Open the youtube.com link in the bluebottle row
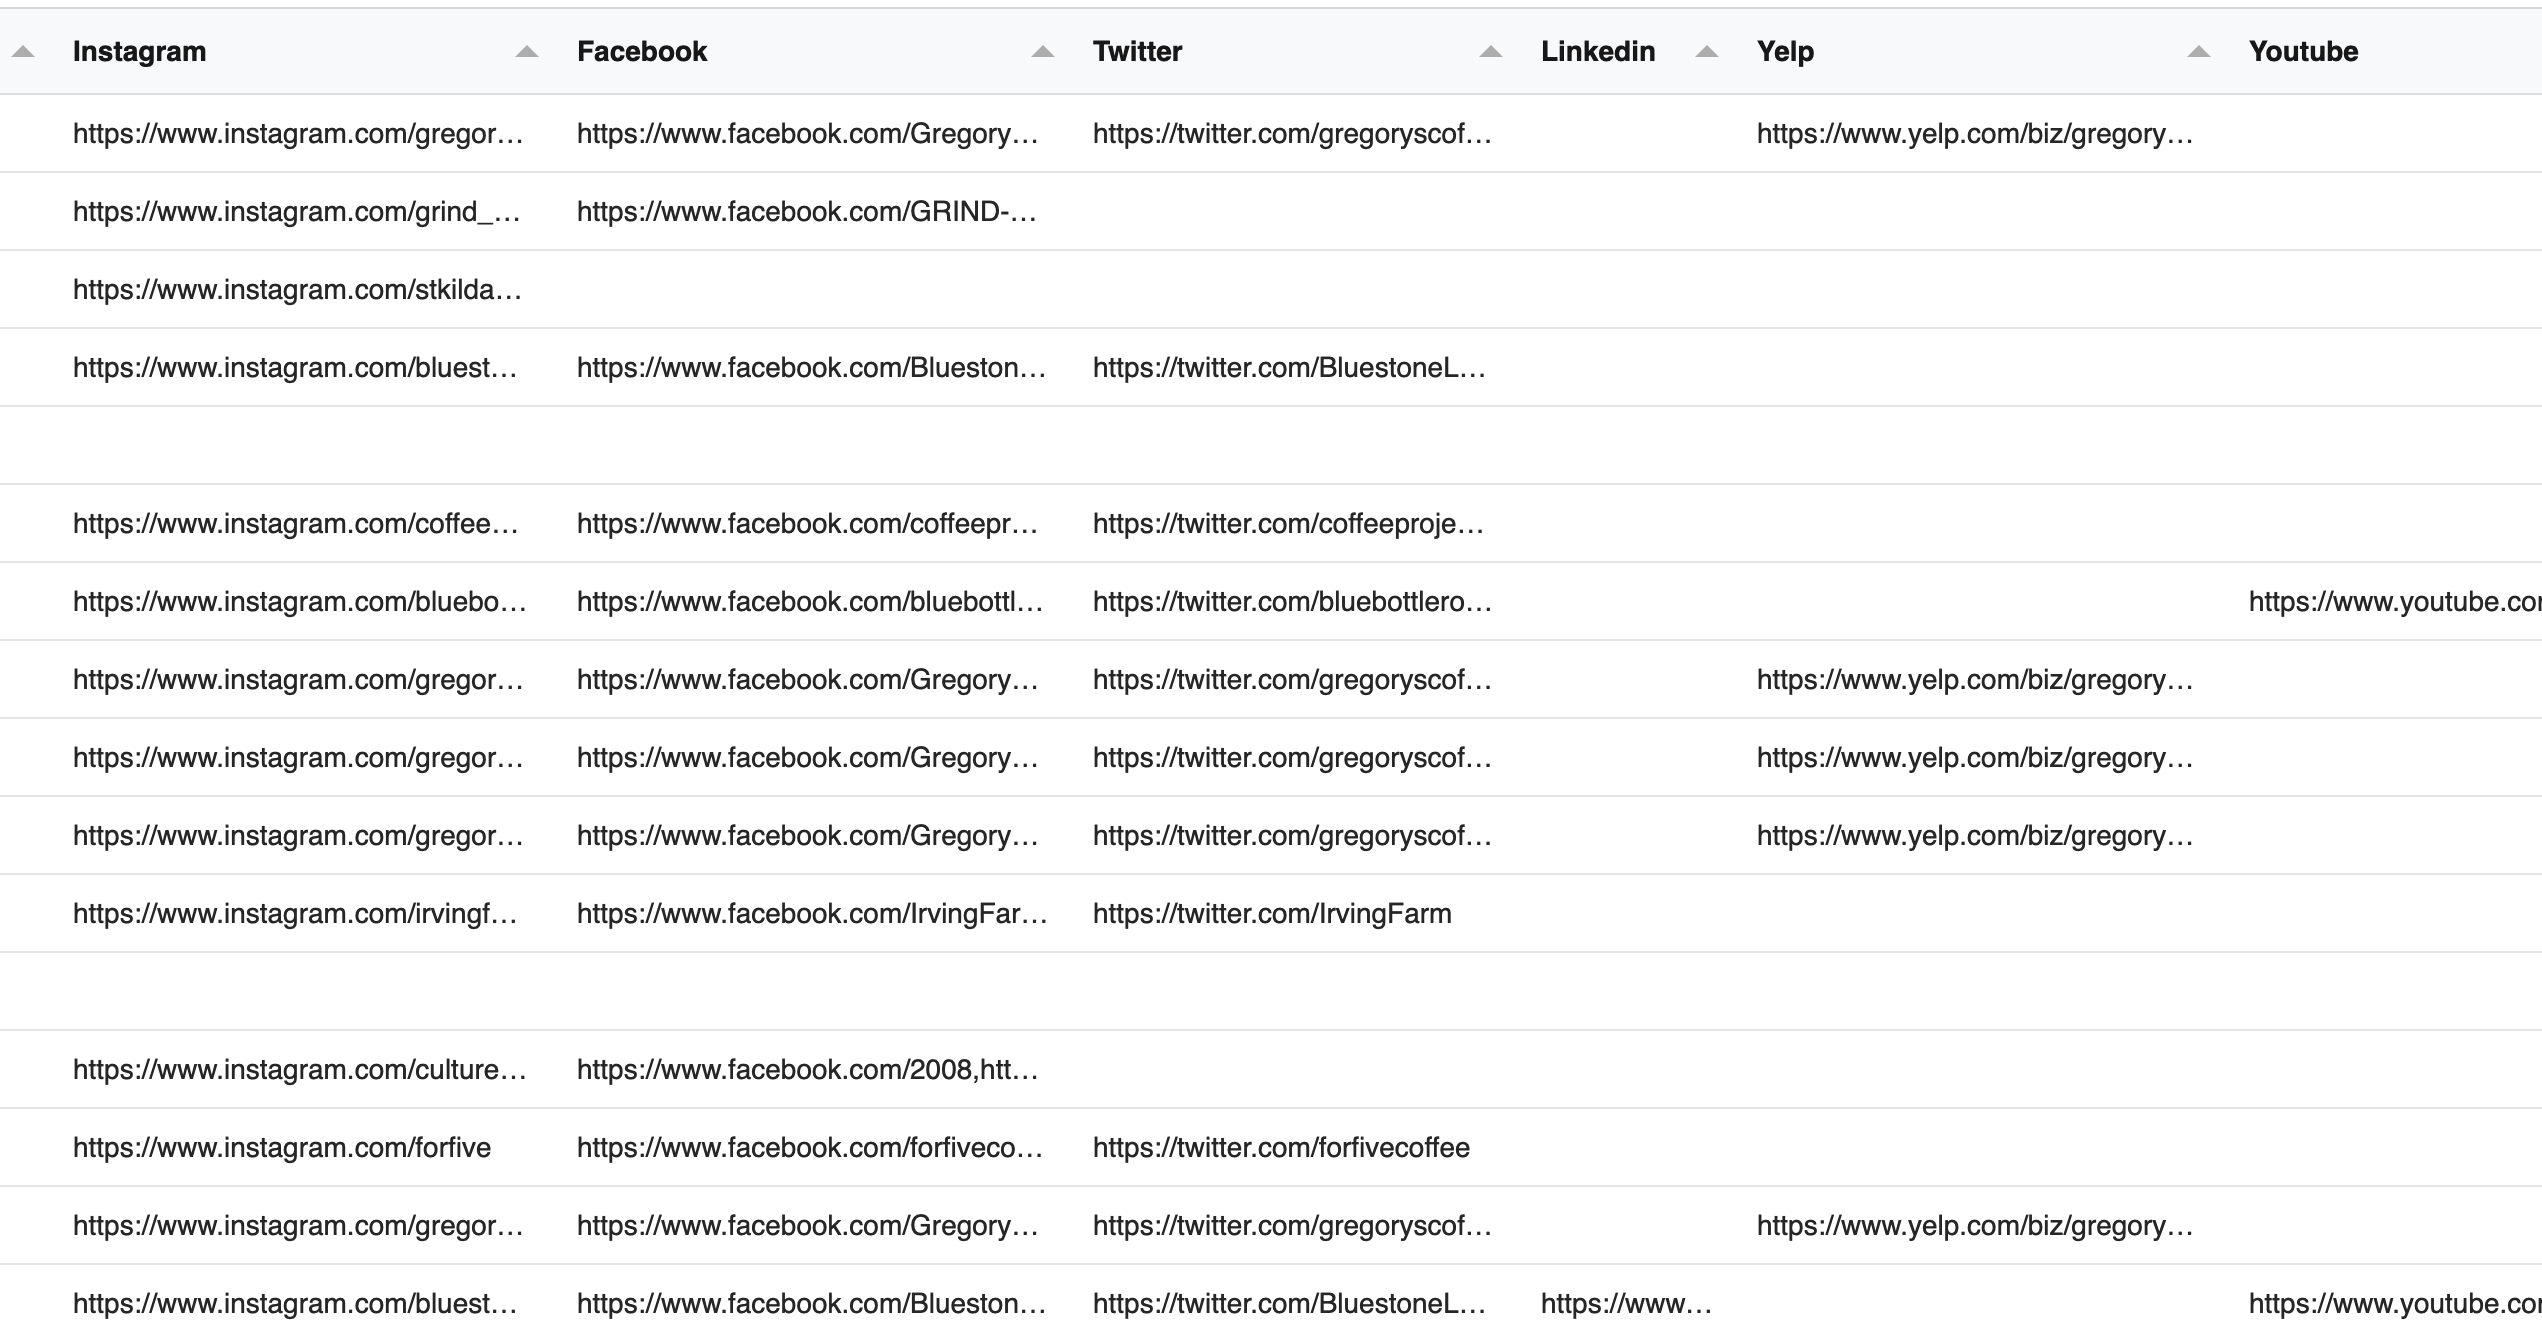 click(x=2400, y=601)
